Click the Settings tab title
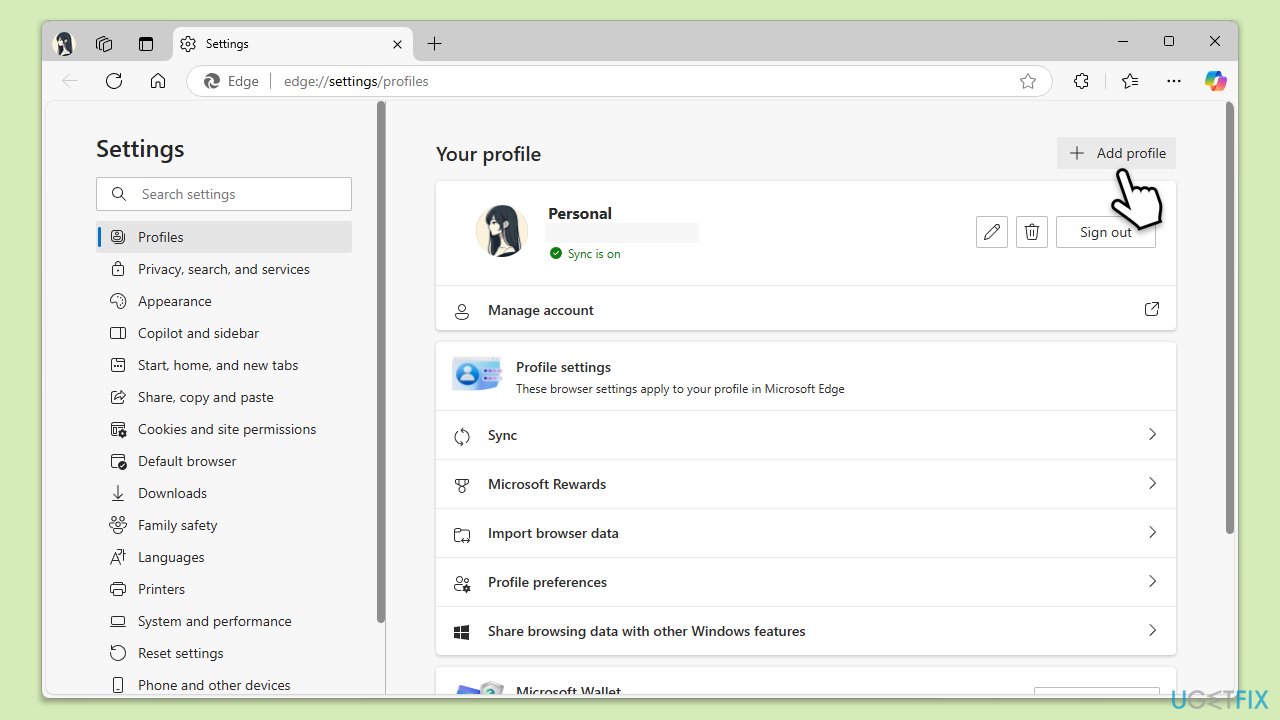This screenshot has width=1280, height=720. coord(227,44)
